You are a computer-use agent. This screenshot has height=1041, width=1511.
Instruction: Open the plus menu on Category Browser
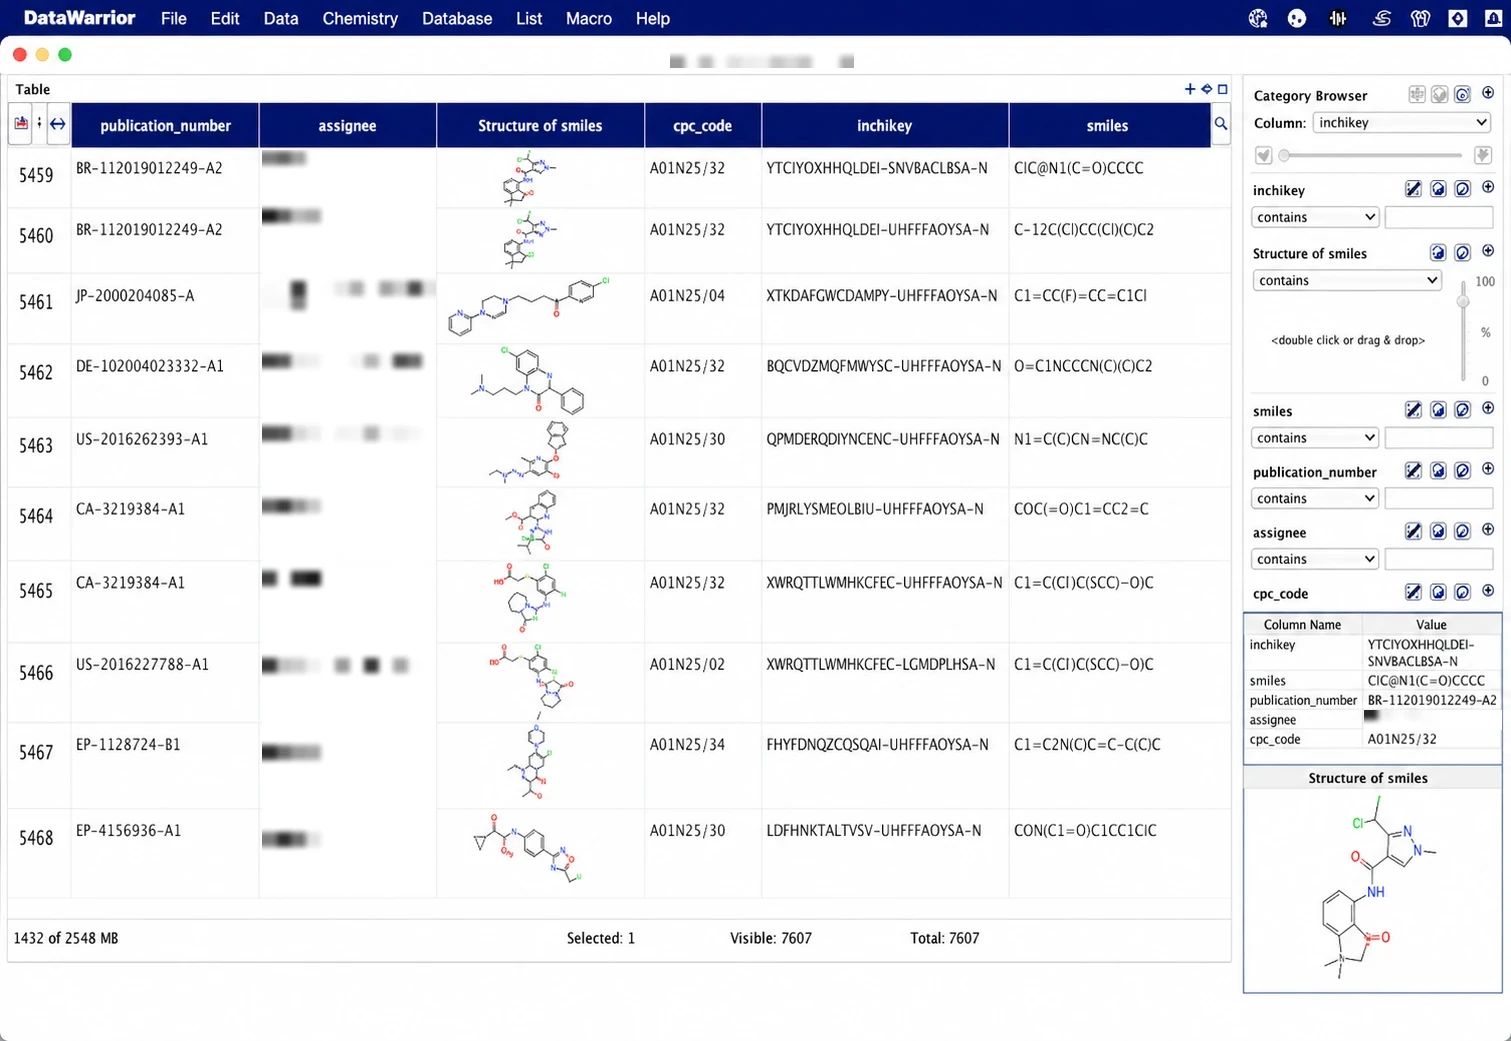point(1488,93)
